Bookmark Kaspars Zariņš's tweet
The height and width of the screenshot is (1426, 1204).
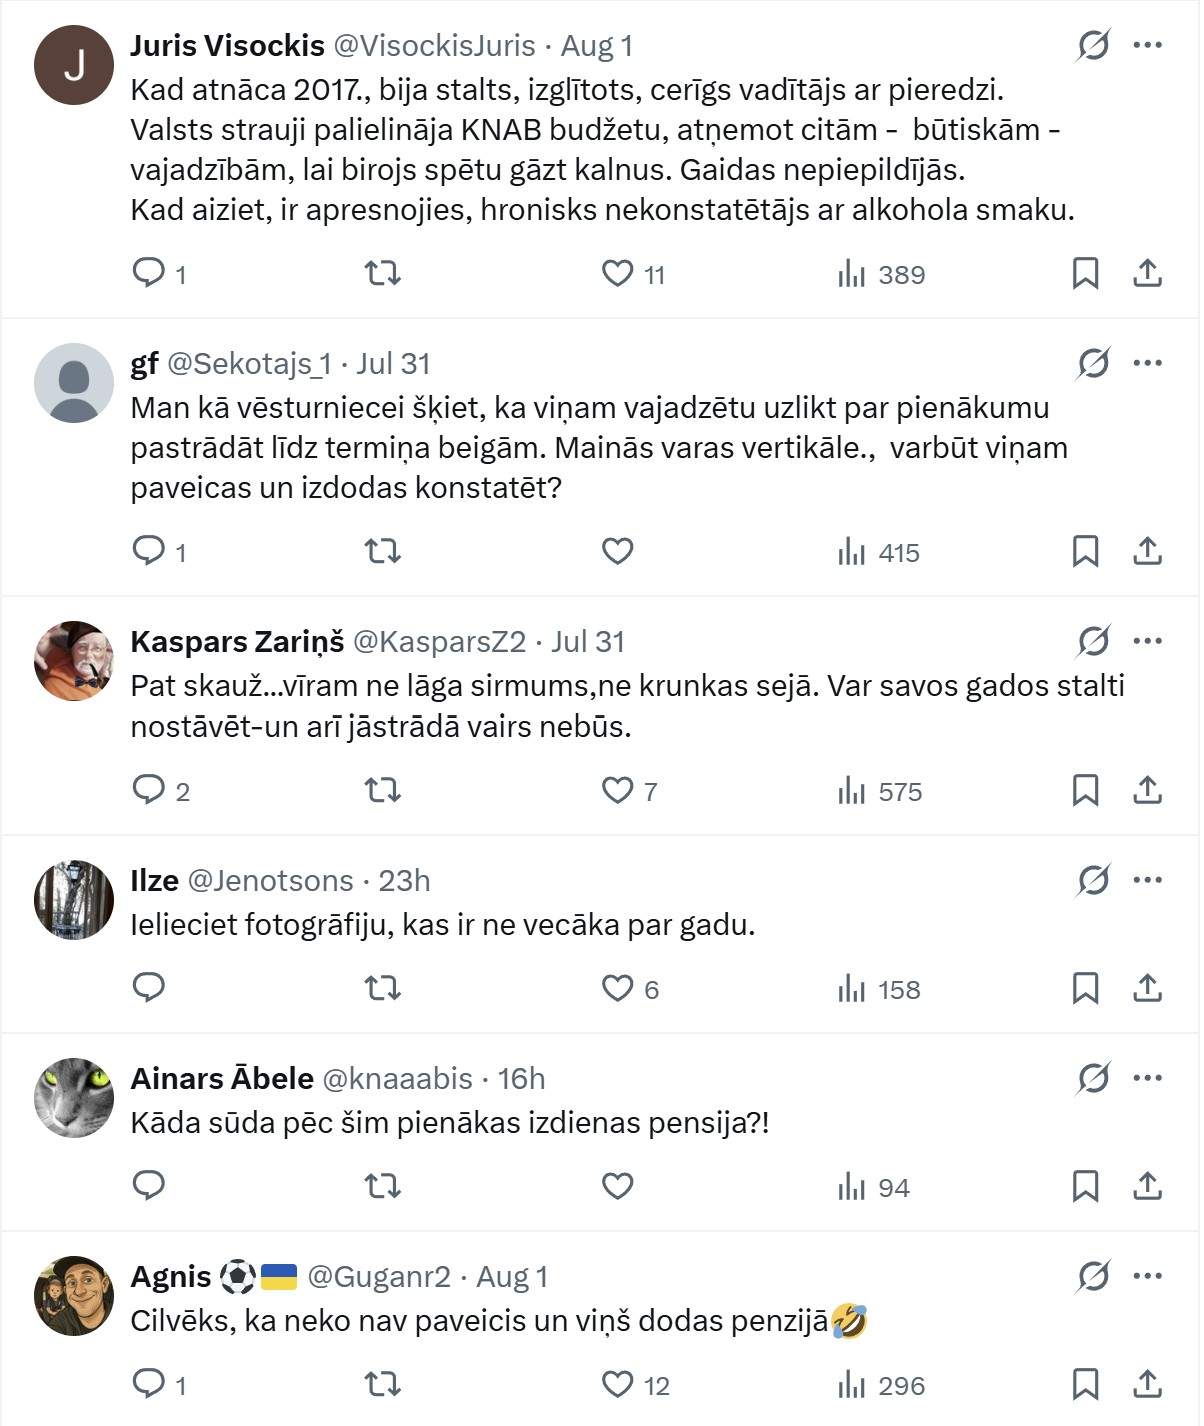(1085, 790)
